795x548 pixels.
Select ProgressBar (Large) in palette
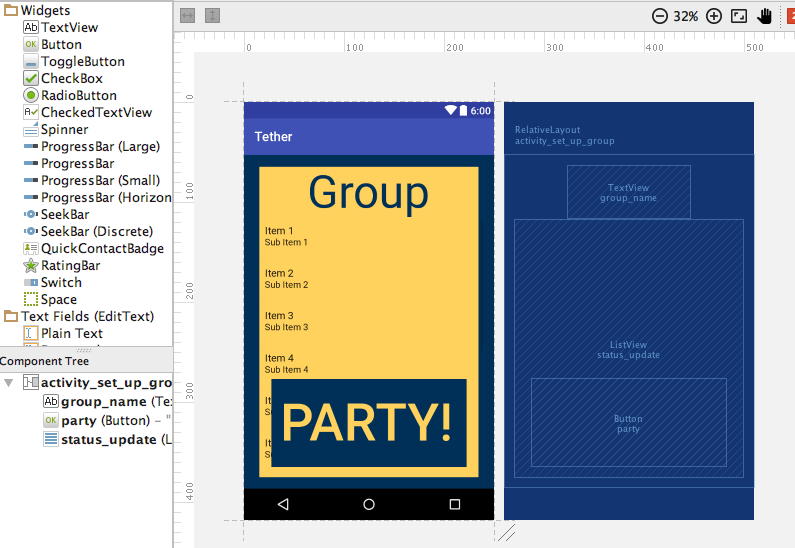click(92, 147)
